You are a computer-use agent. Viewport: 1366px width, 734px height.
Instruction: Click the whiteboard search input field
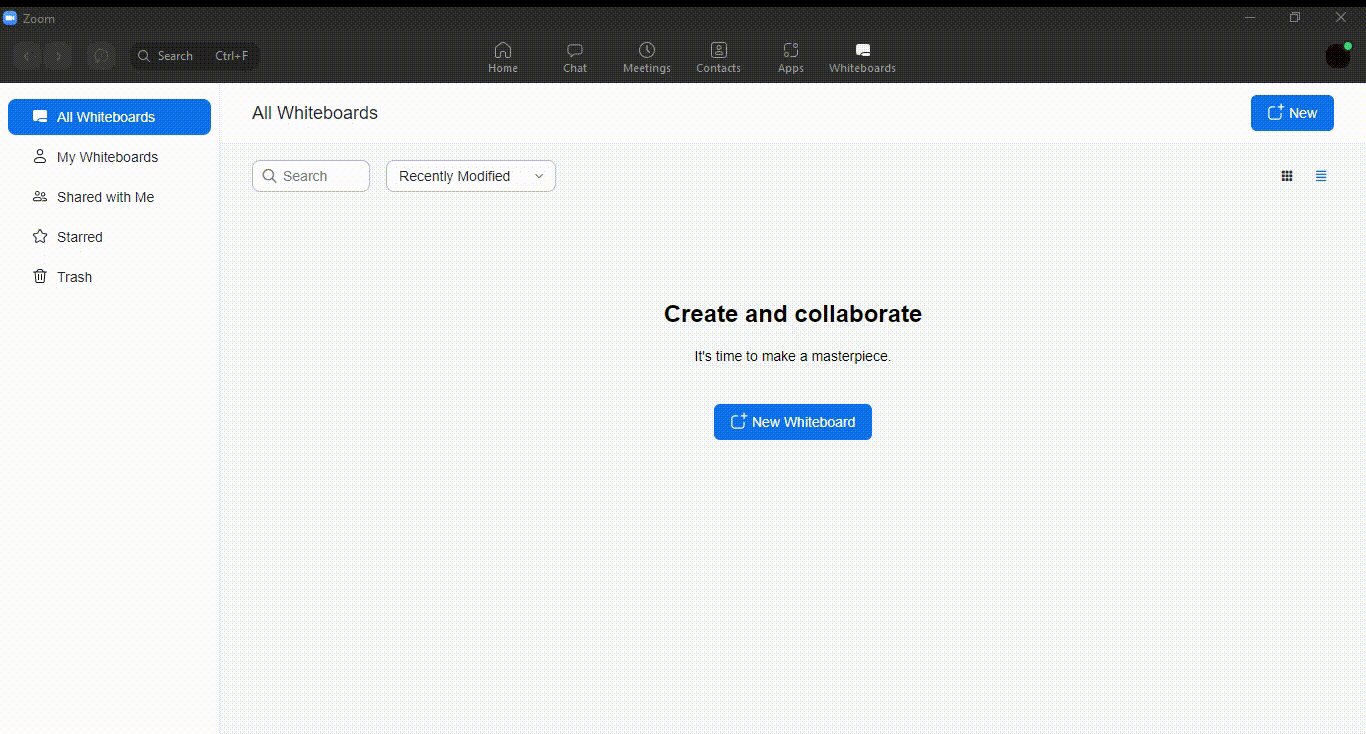click(x=311, y=176)
